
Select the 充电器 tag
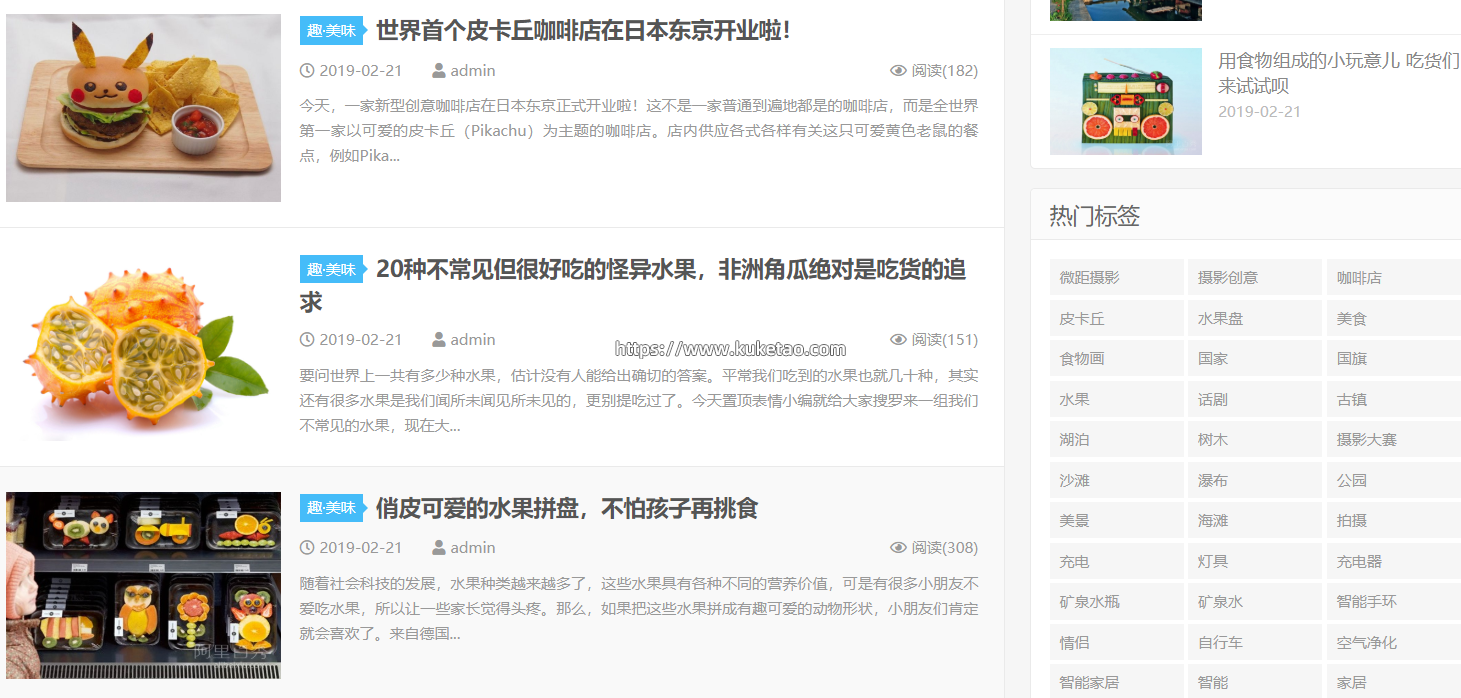coord(1394,562)
